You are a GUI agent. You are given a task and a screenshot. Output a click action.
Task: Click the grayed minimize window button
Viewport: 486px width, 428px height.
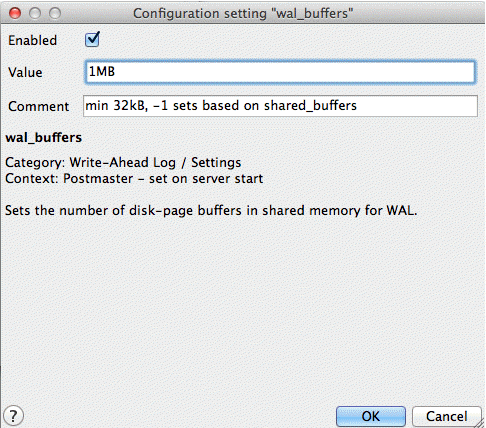[x=35, y=13]
